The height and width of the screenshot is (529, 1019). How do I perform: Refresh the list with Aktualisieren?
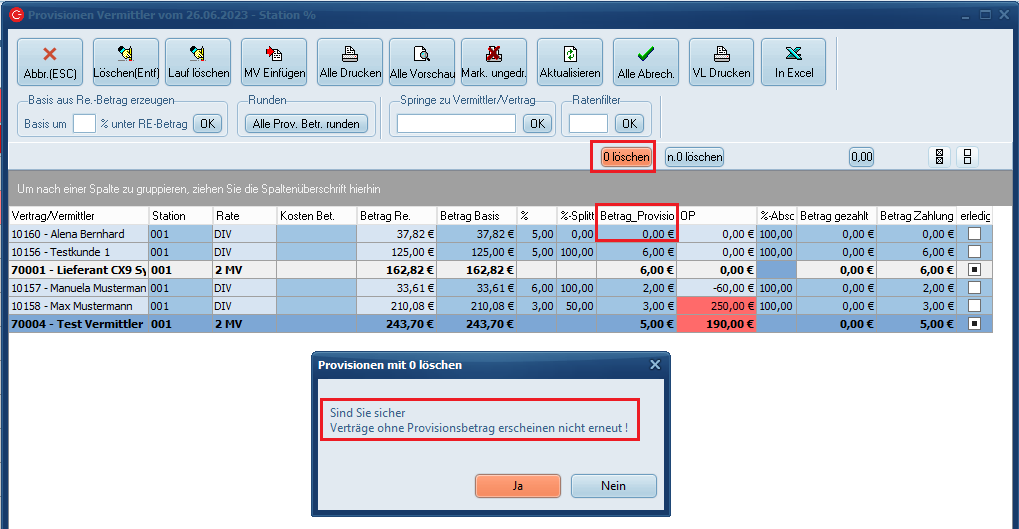[x=570, y=62]
